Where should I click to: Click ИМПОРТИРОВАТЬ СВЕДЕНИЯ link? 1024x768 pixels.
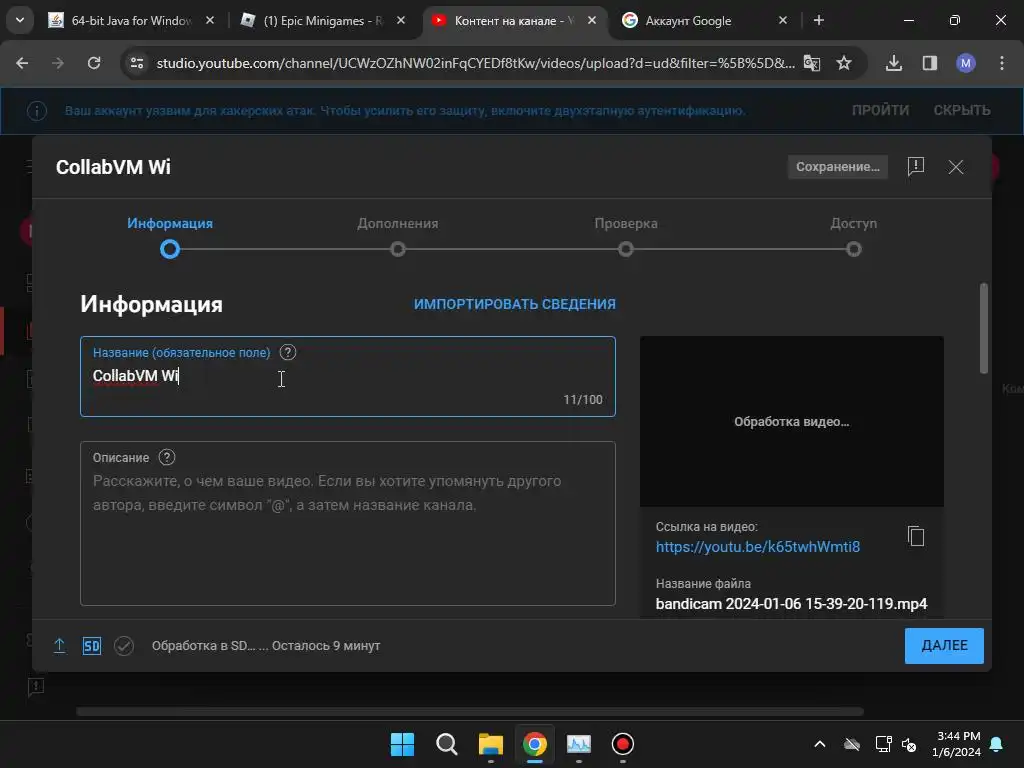point(515,304)
